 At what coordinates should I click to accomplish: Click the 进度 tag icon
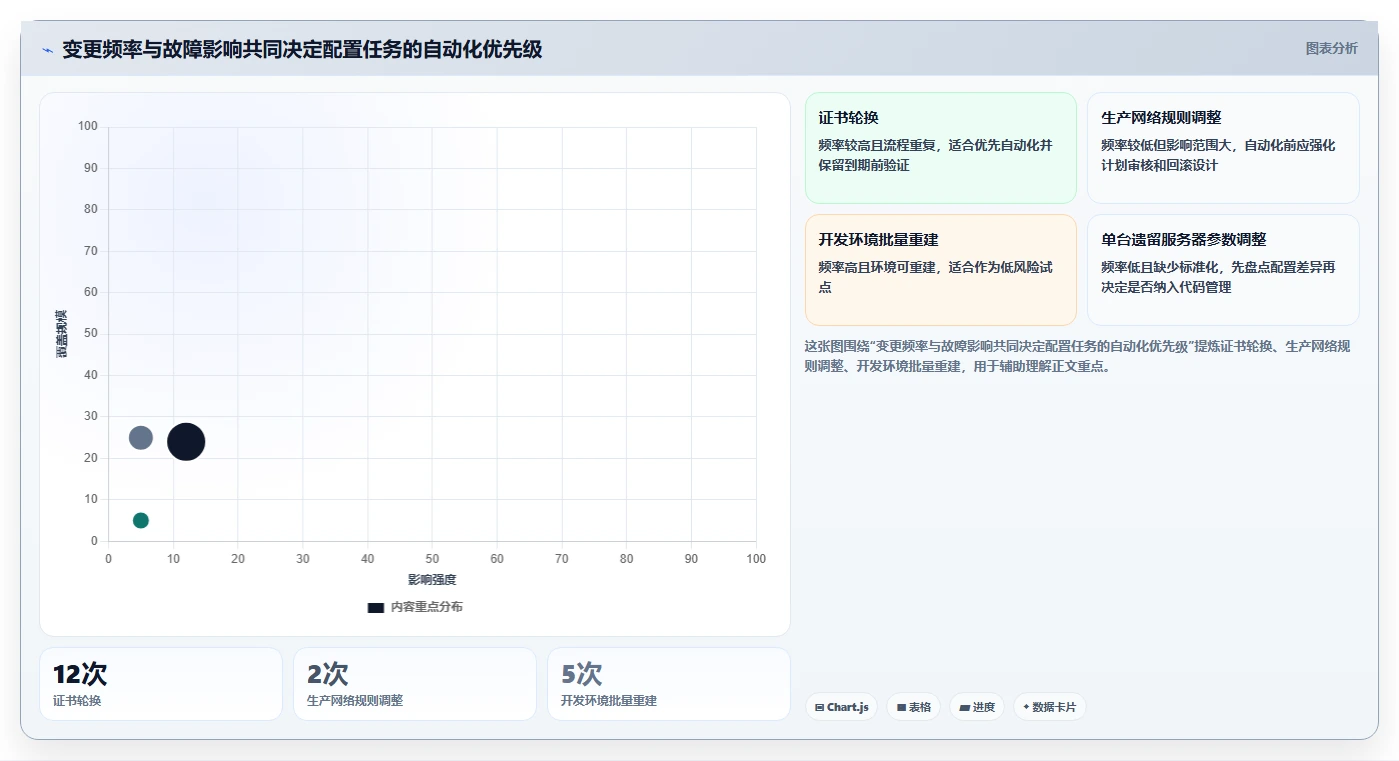coord(964,707)
